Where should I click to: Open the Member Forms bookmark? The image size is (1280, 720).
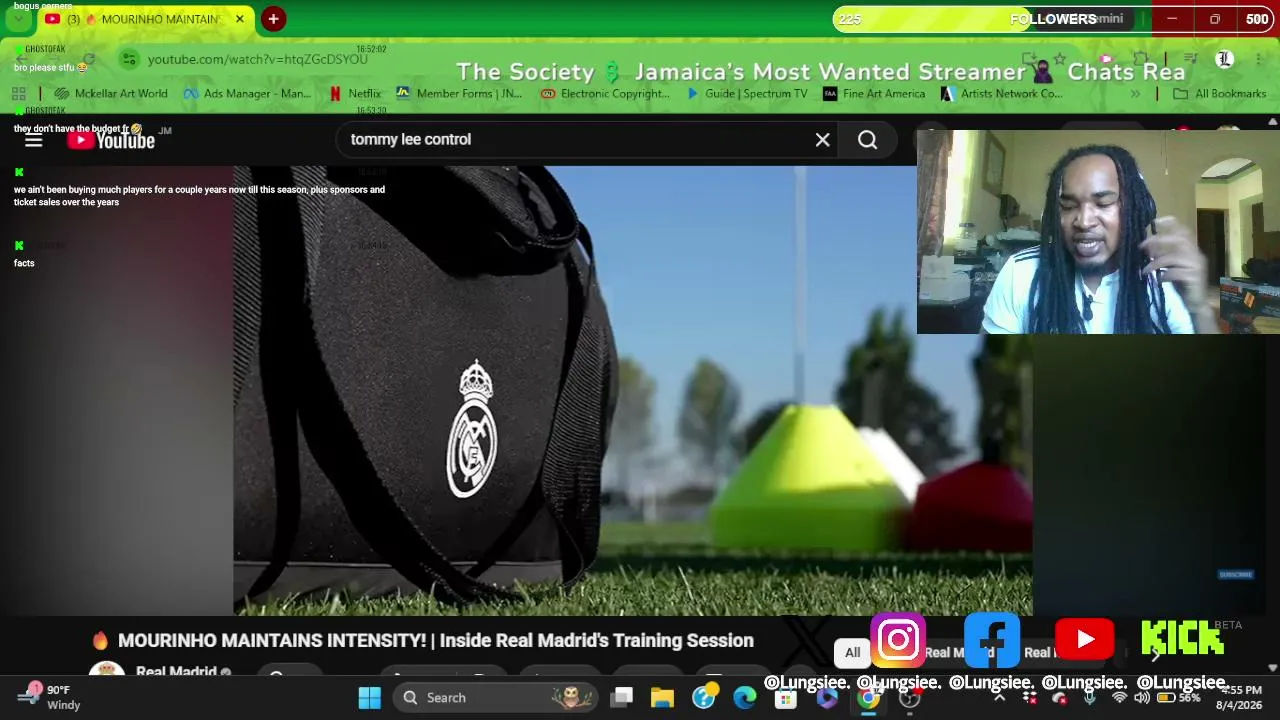click(459, 94)
